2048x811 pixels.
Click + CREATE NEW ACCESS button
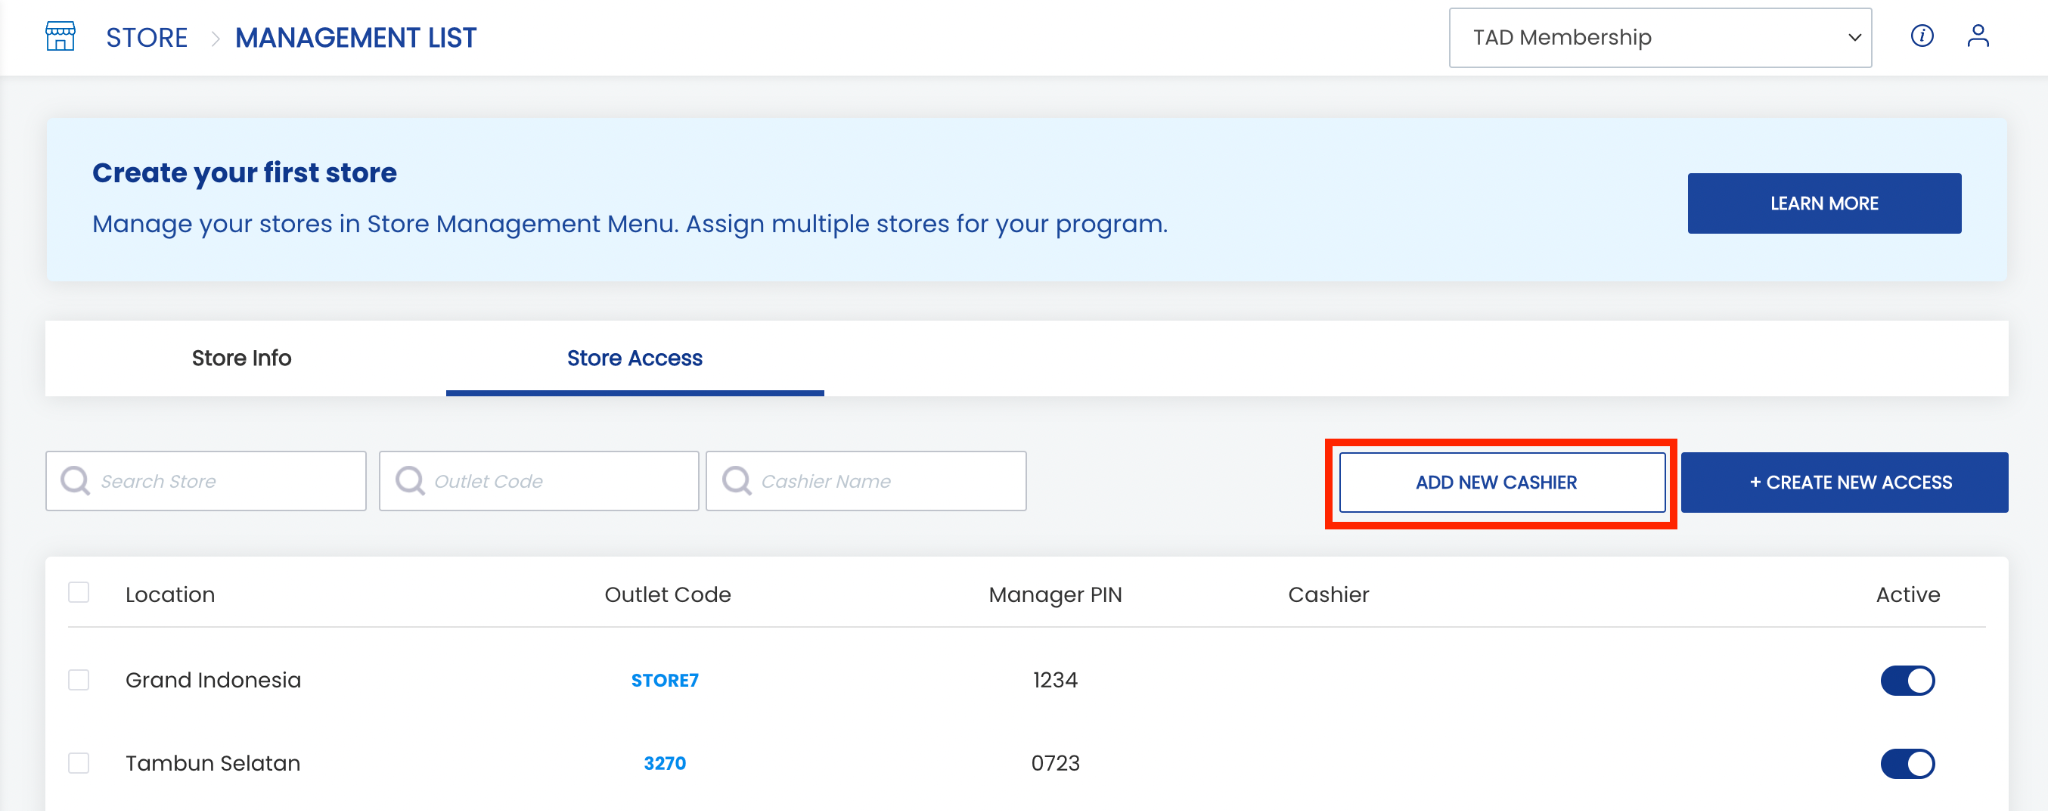pyautogui.click(x=1845, y=482)
